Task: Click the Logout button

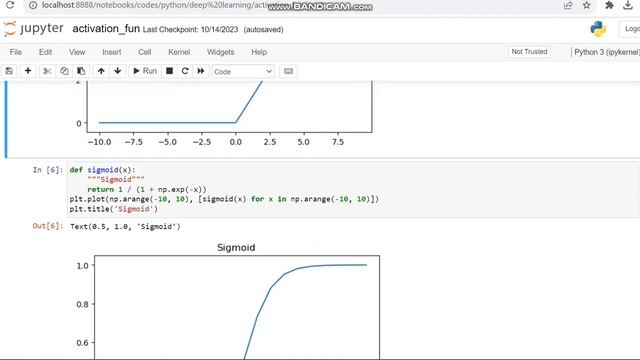Action: coord(630,29)
